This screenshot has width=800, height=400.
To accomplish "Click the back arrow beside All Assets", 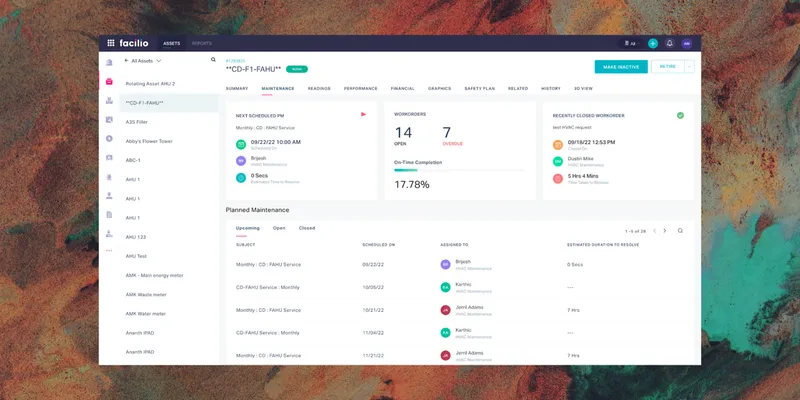I will [x=124, y=61].
